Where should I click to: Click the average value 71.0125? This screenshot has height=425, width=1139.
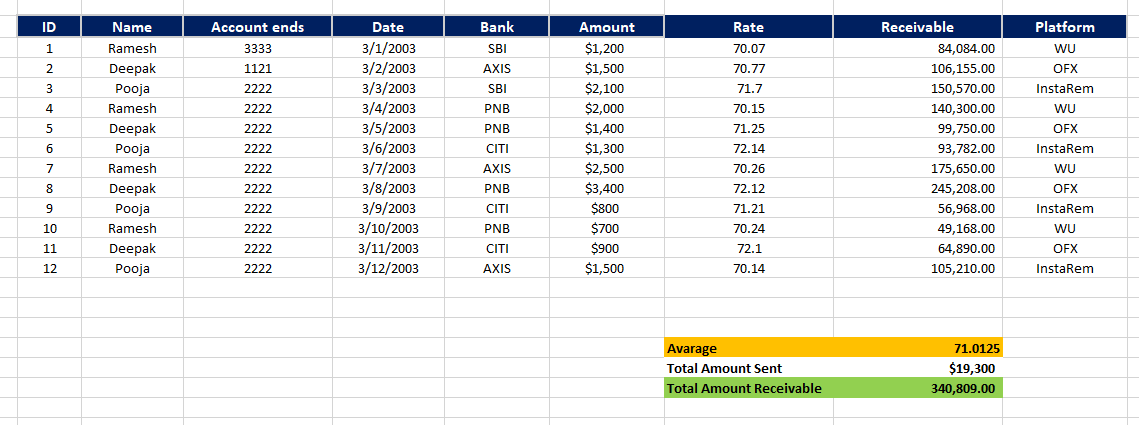click(x=917, y=347)
